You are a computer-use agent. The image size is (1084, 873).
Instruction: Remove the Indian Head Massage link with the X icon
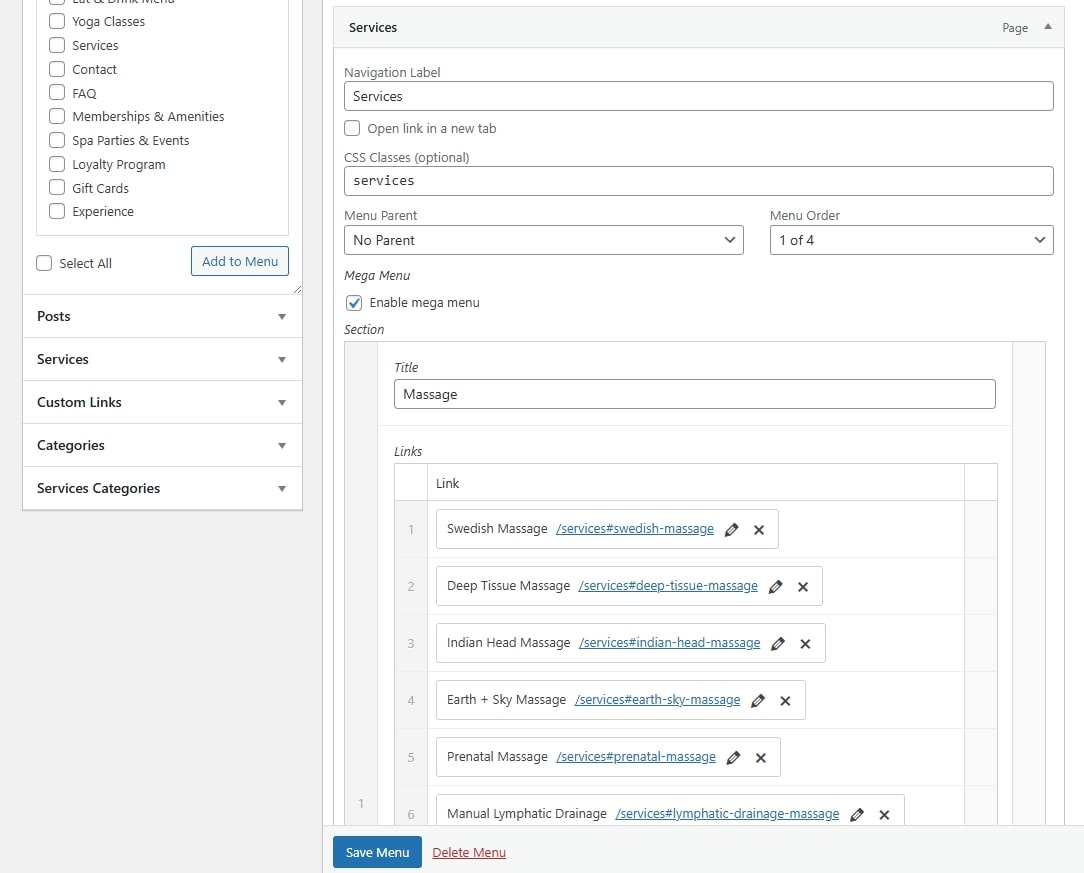click(805, 644)
